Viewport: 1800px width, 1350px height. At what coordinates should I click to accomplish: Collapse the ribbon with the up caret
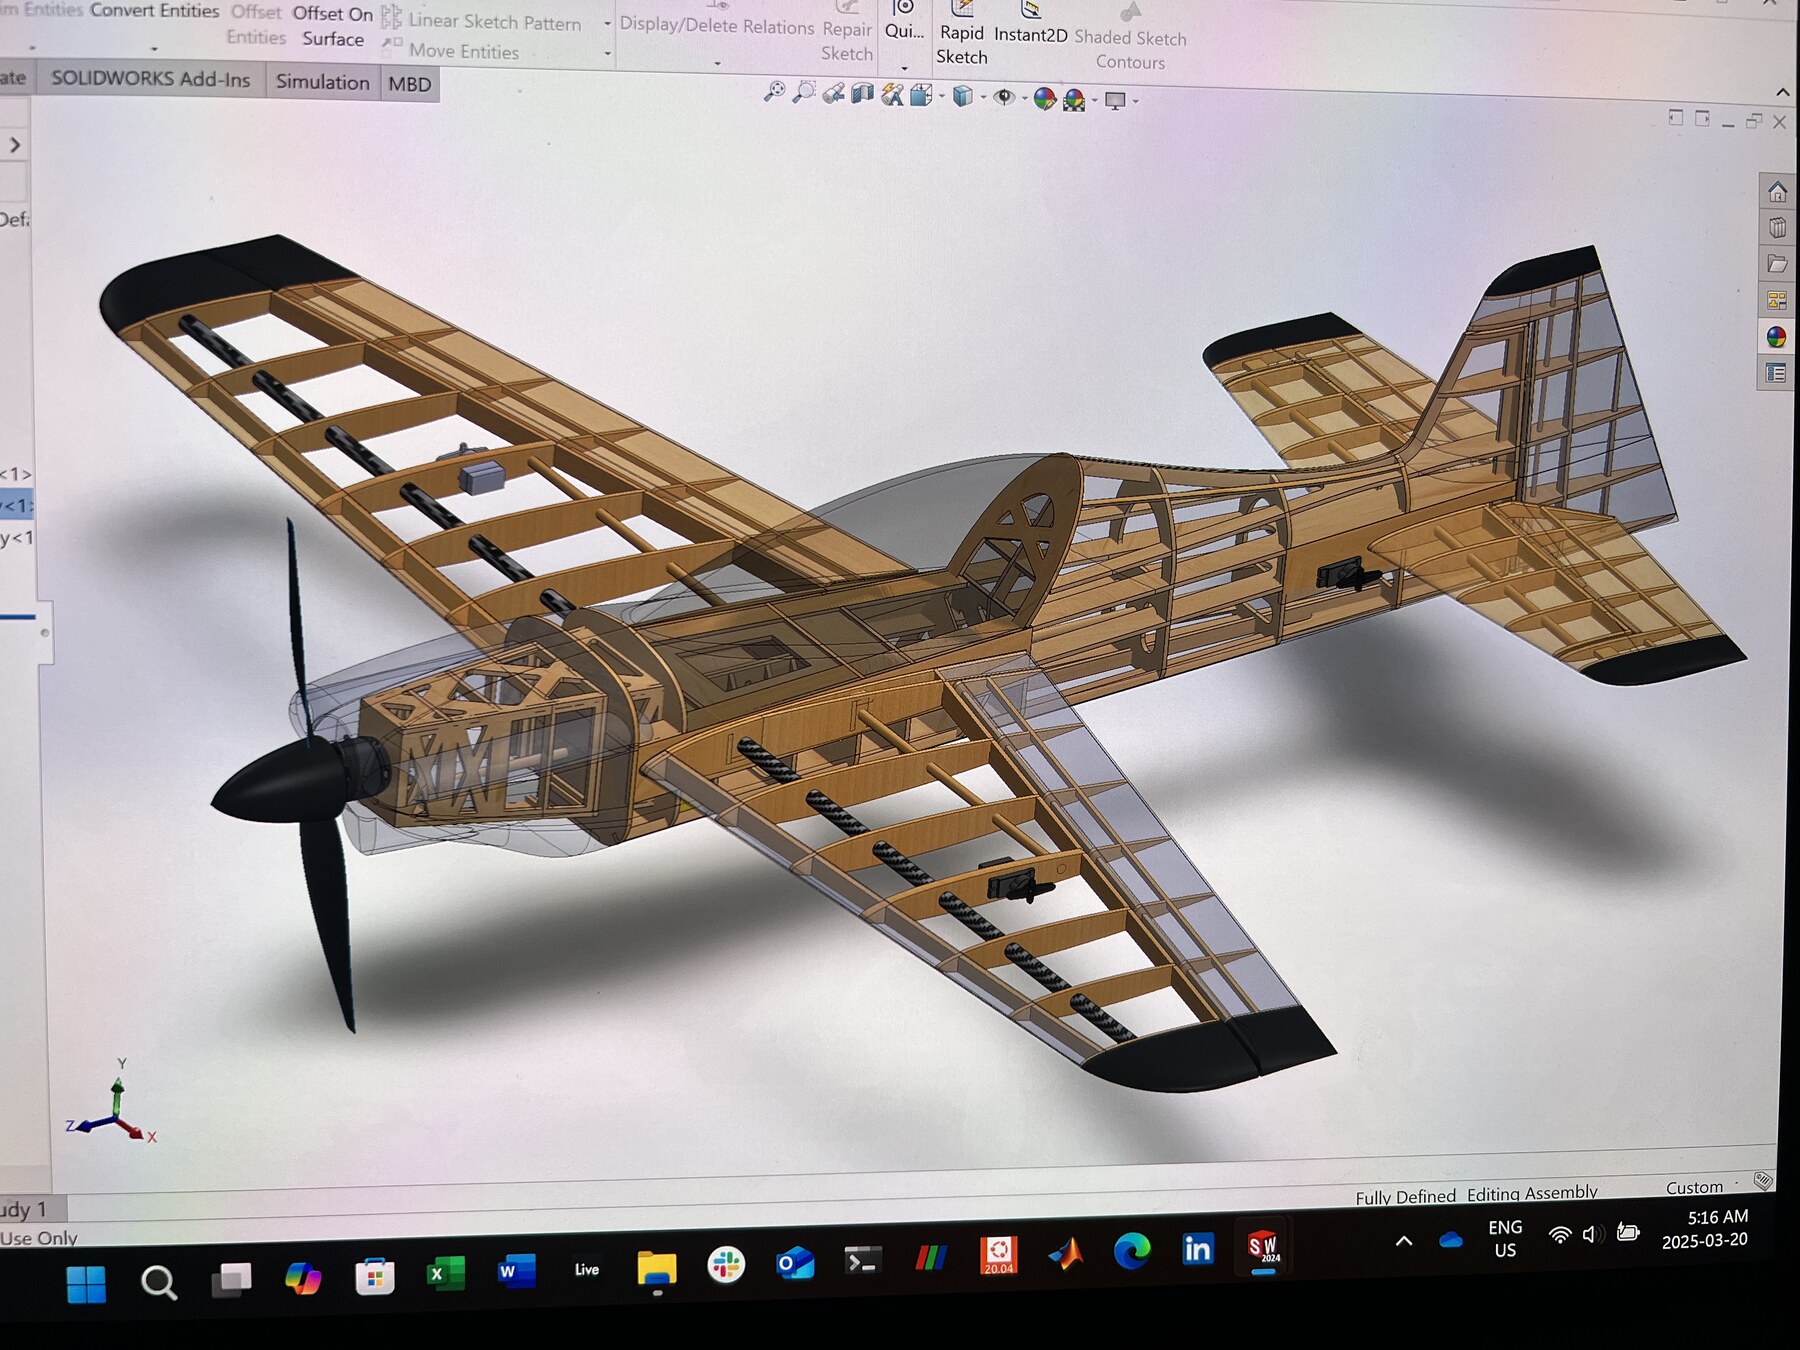(x=1782, y=92)
